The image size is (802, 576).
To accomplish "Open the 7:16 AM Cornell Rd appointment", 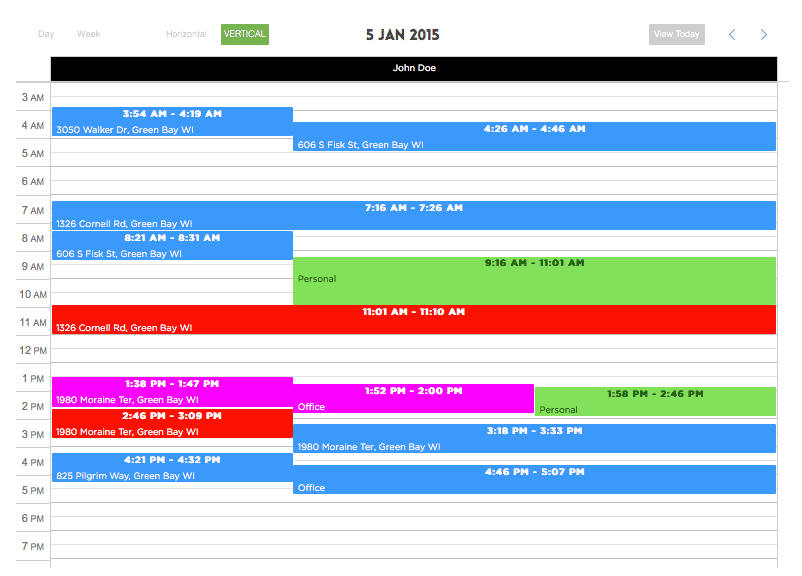I will 414,215.
